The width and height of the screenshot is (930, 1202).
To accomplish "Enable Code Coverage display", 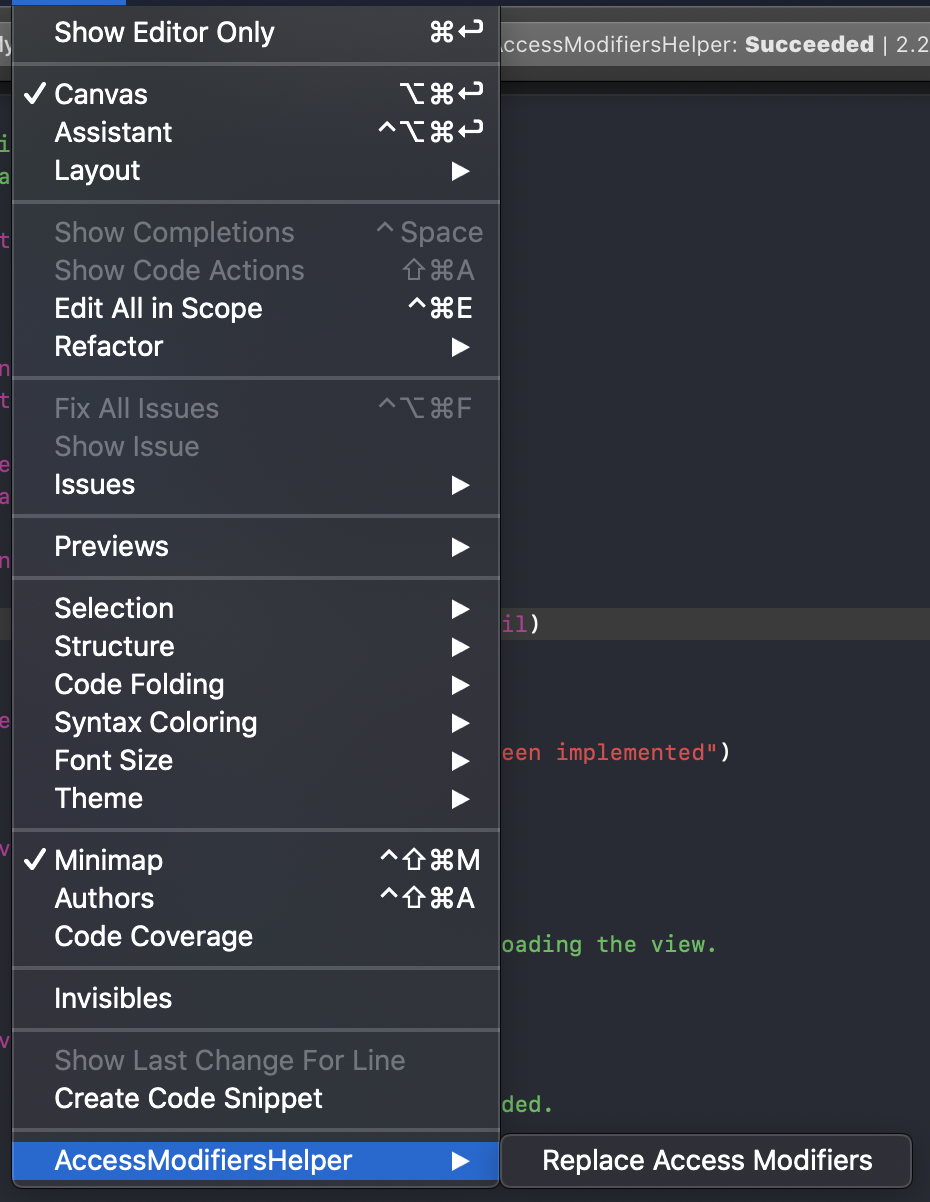I will (153, 936).
